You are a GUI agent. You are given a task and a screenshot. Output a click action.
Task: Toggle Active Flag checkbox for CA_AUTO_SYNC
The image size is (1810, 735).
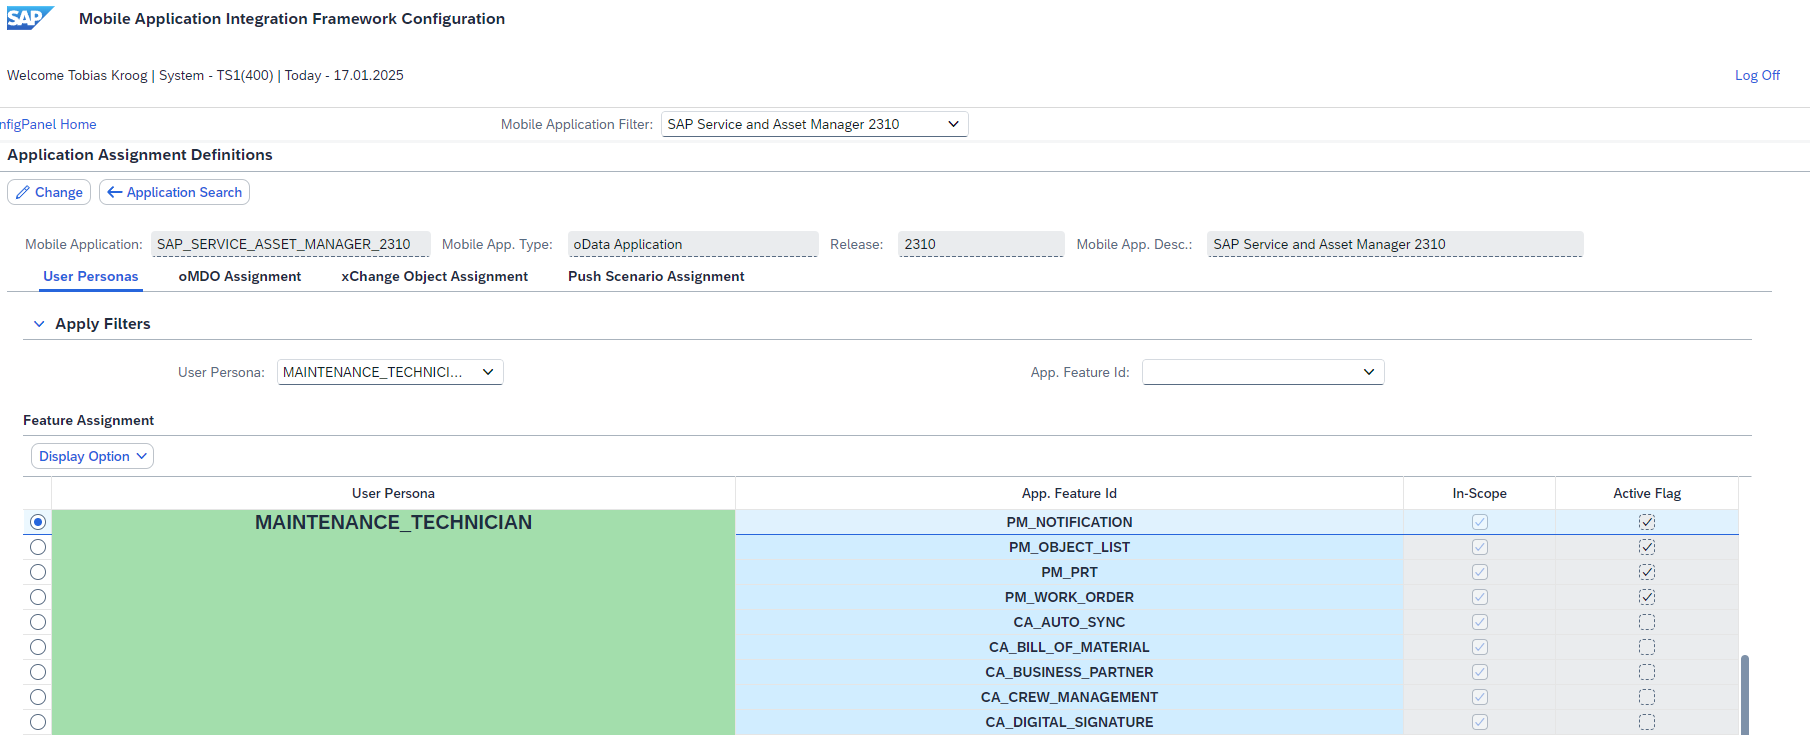point(1647,622)
